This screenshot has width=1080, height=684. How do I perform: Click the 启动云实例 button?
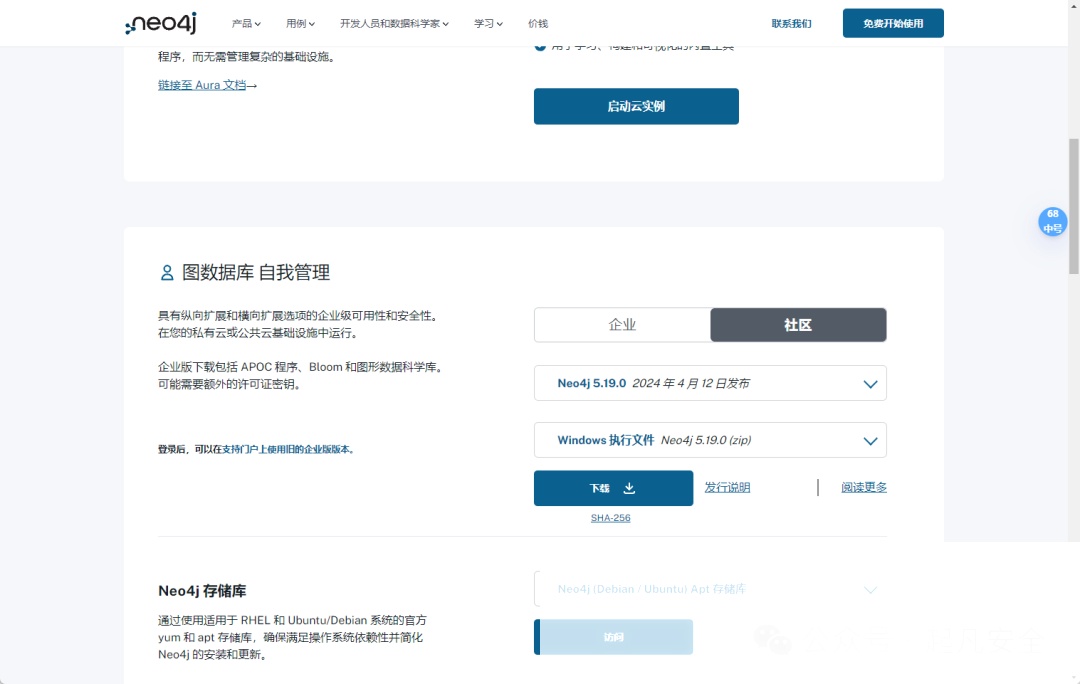[636, 106]
